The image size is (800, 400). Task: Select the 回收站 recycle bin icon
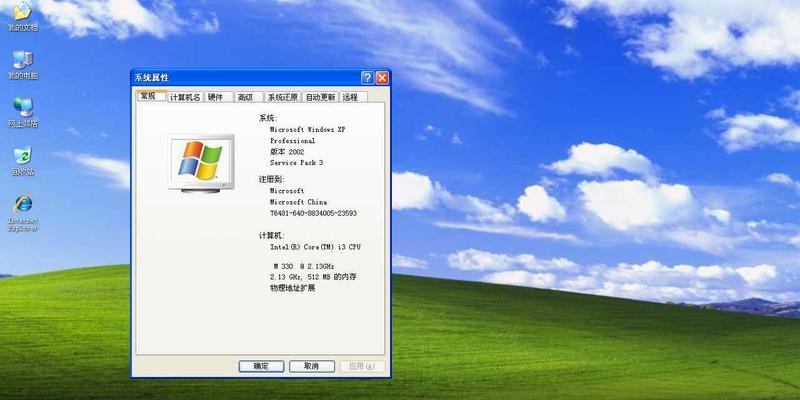[x=23, y=161]
